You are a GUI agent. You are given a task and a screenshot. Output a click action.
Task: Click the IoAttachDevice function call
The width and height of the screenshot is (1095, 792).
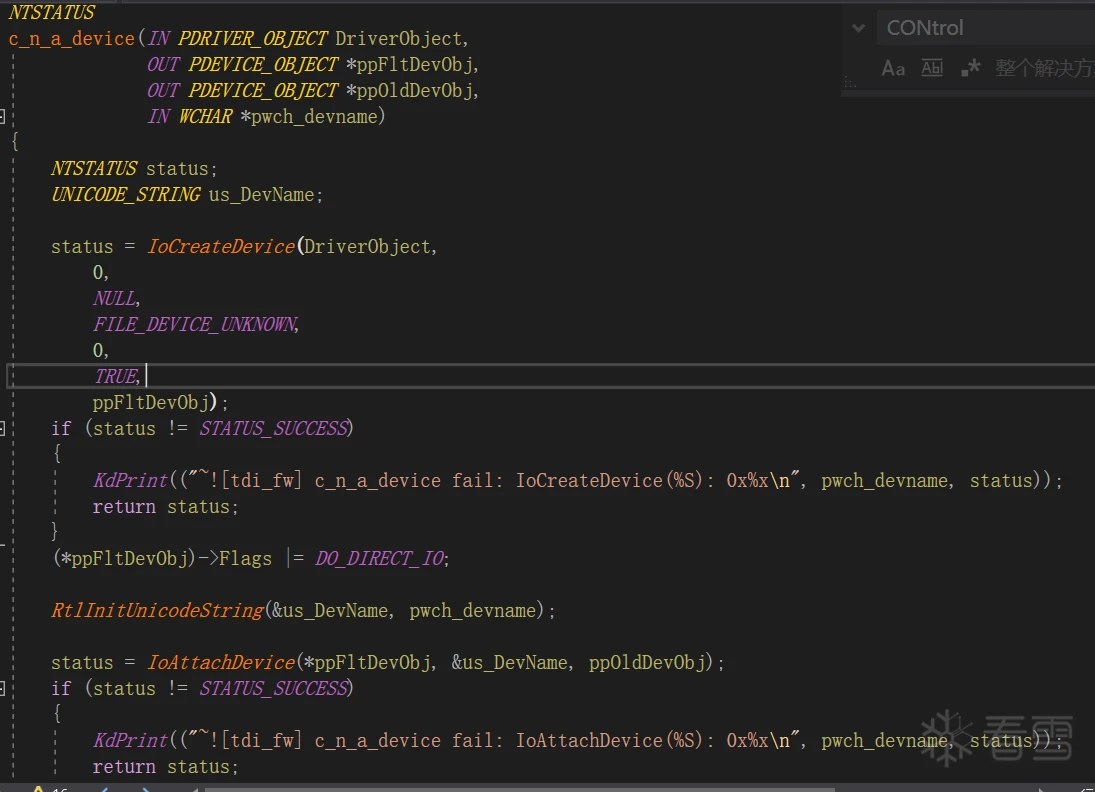click(x=220, y=662)
